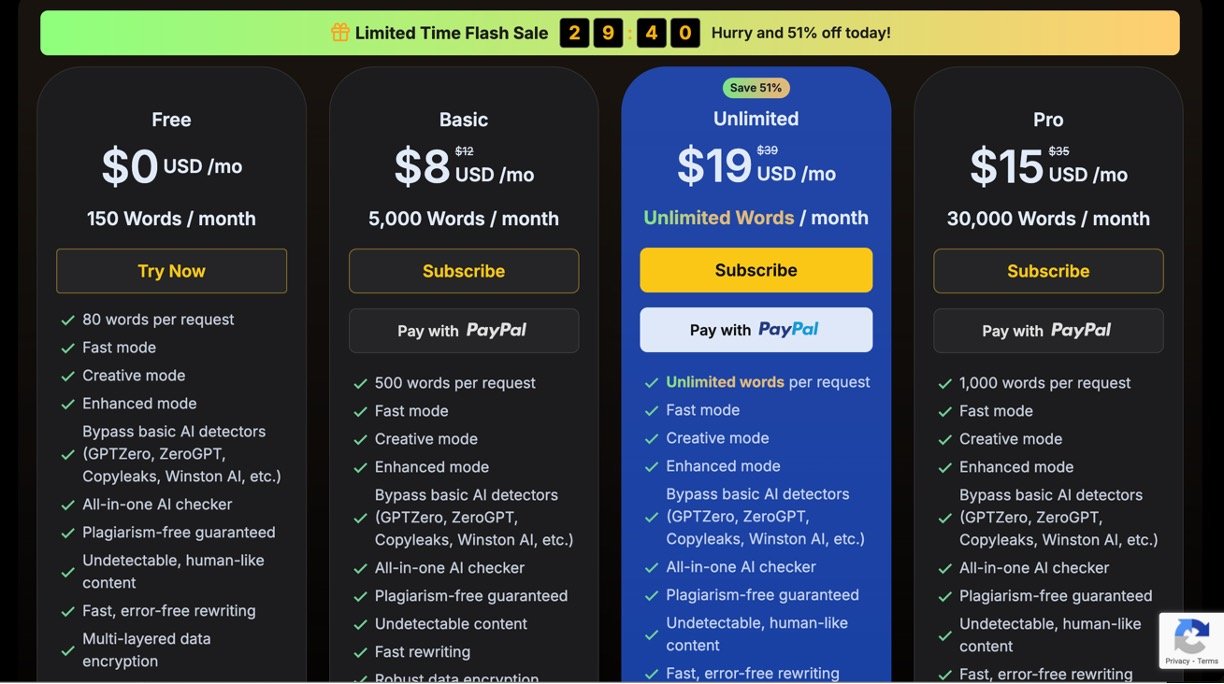Click the flash sale countdown timer digits
The width and height of the screenshot is (1224, 684).
tap(629, 33)
